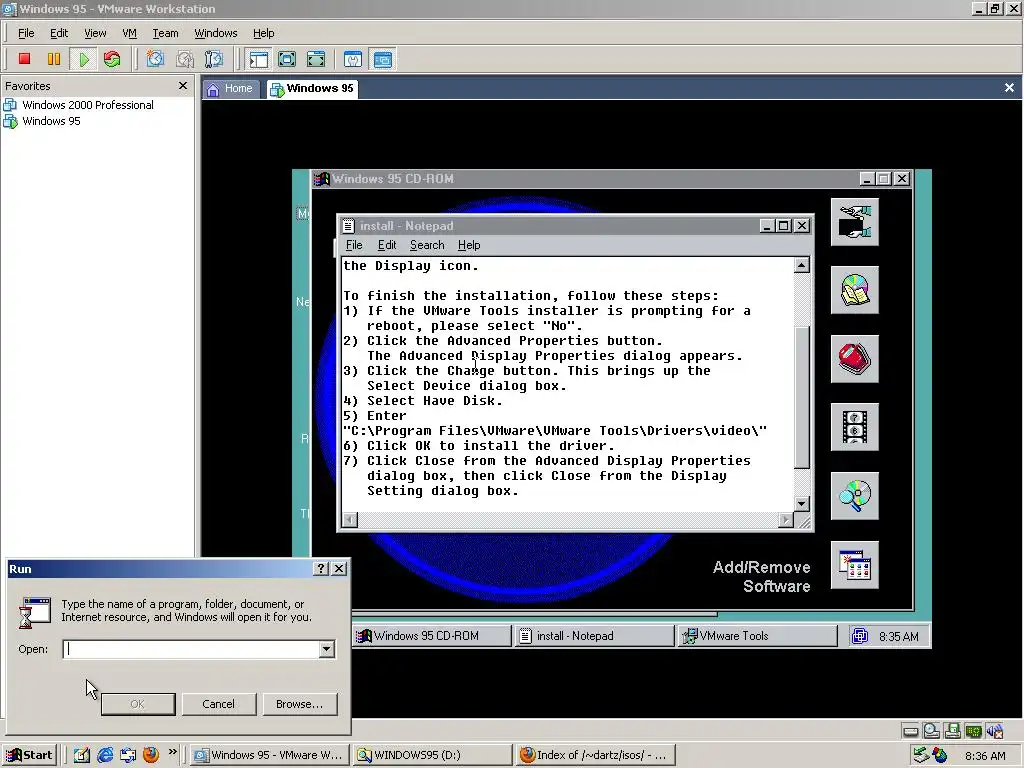Switch to quick switch mode icon
Screen dimensions: 1024x768
(316, 59)
